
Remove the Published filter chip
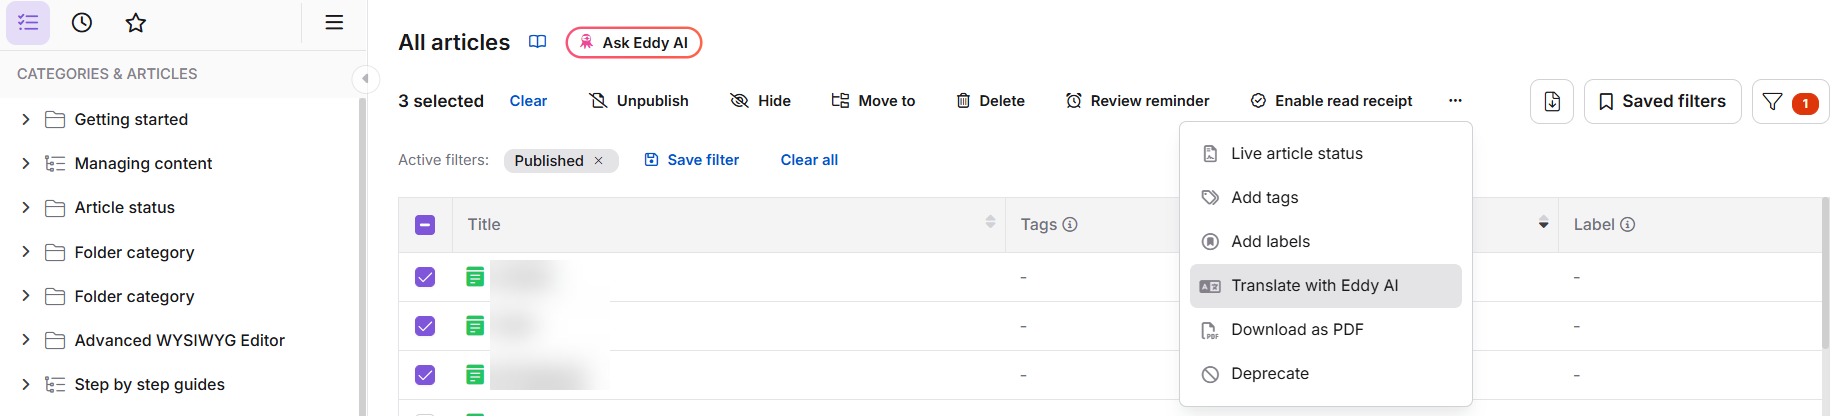[x=599, y=161]
